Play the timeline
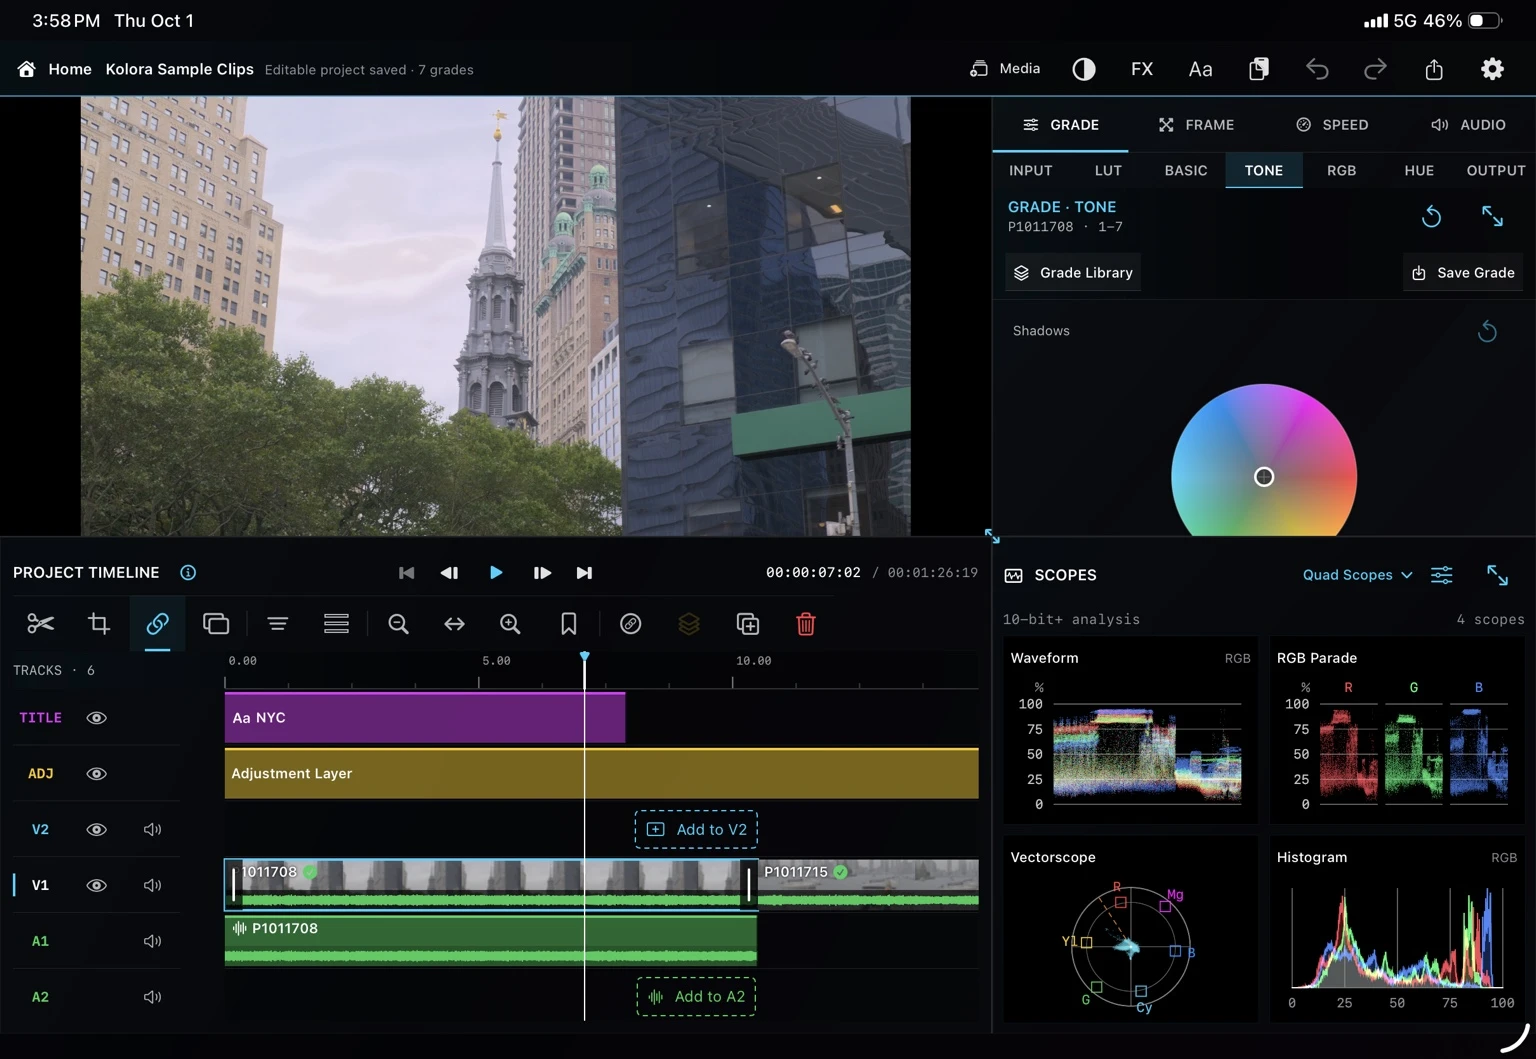The image size is (1536, 1059). click(x=496, y=573)
